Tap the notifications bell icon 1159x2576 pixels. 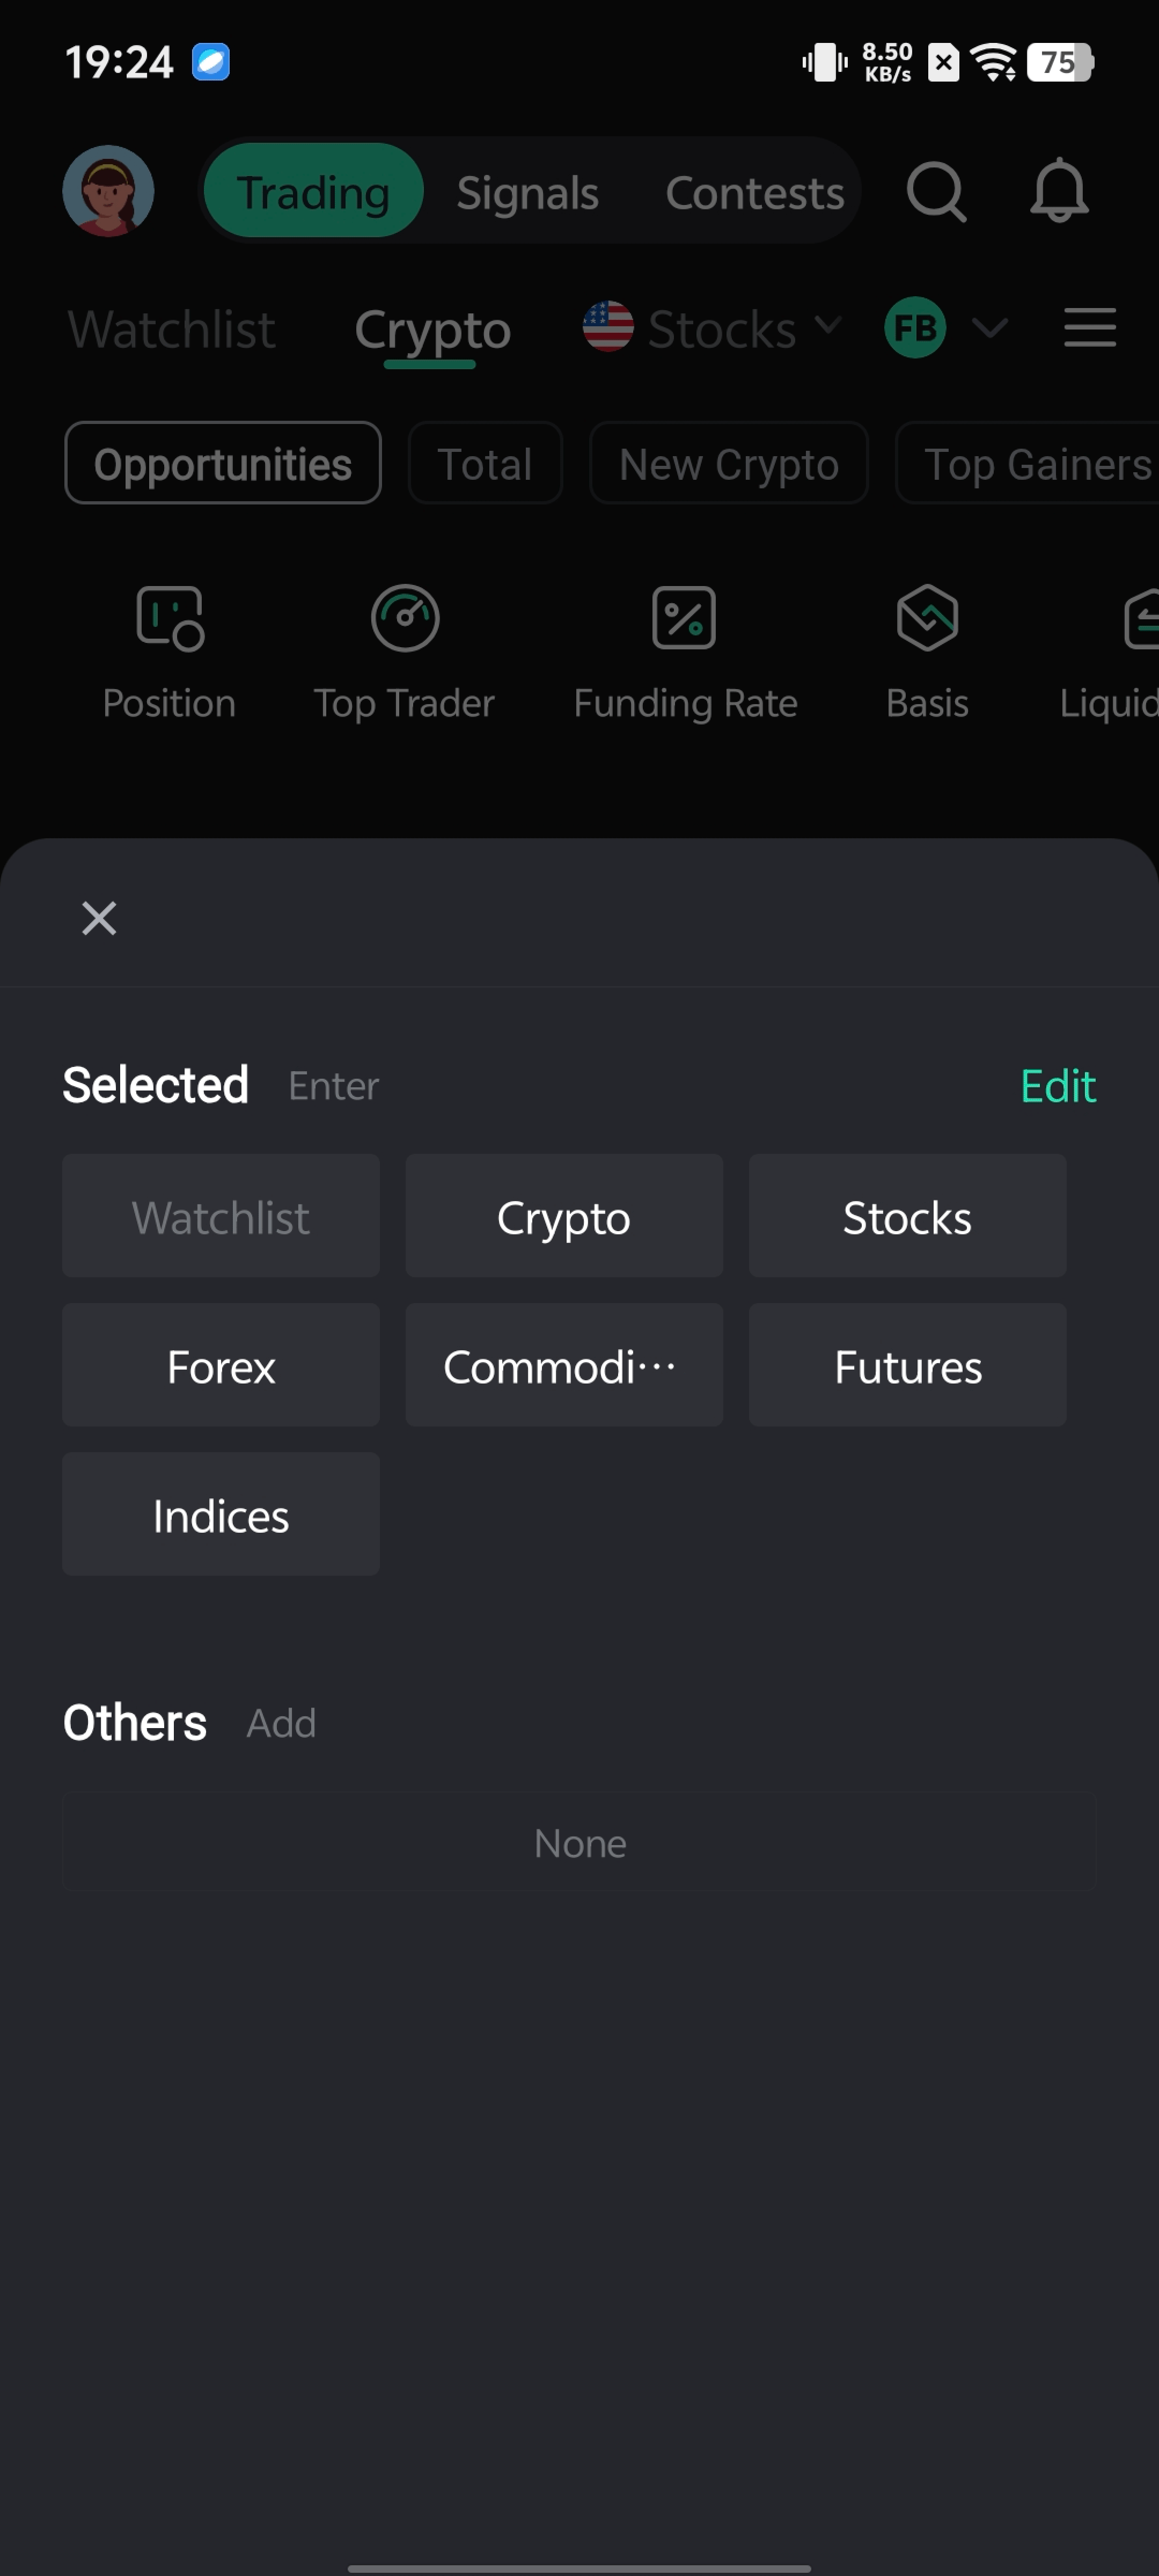pos(1059,191)
